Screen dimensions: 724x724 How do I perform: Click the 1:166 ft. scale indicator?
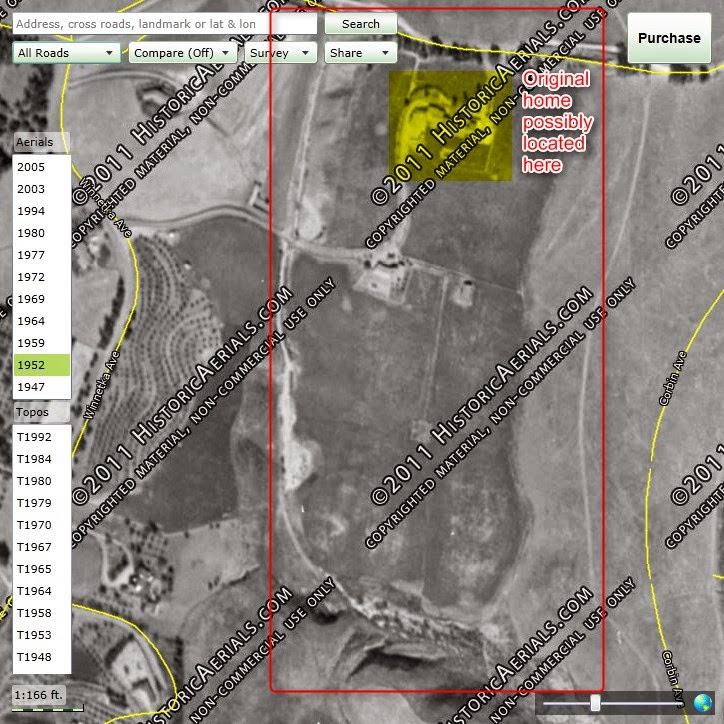(x=39, y=695)
